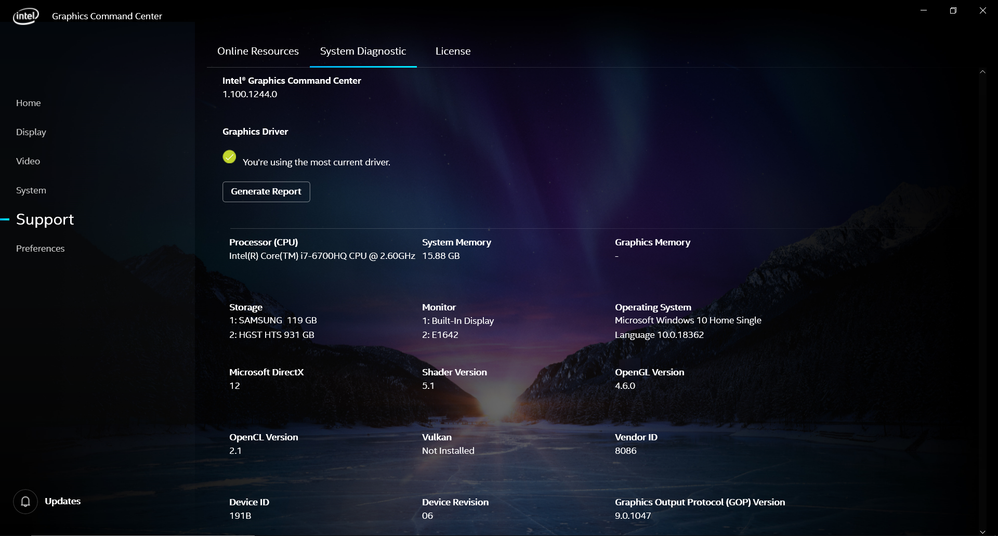Click 'Graphics Output Protocol (GOP) Version' label
Image resolution: width=998 pixels, height=536 pixels.
pos(700,502)
